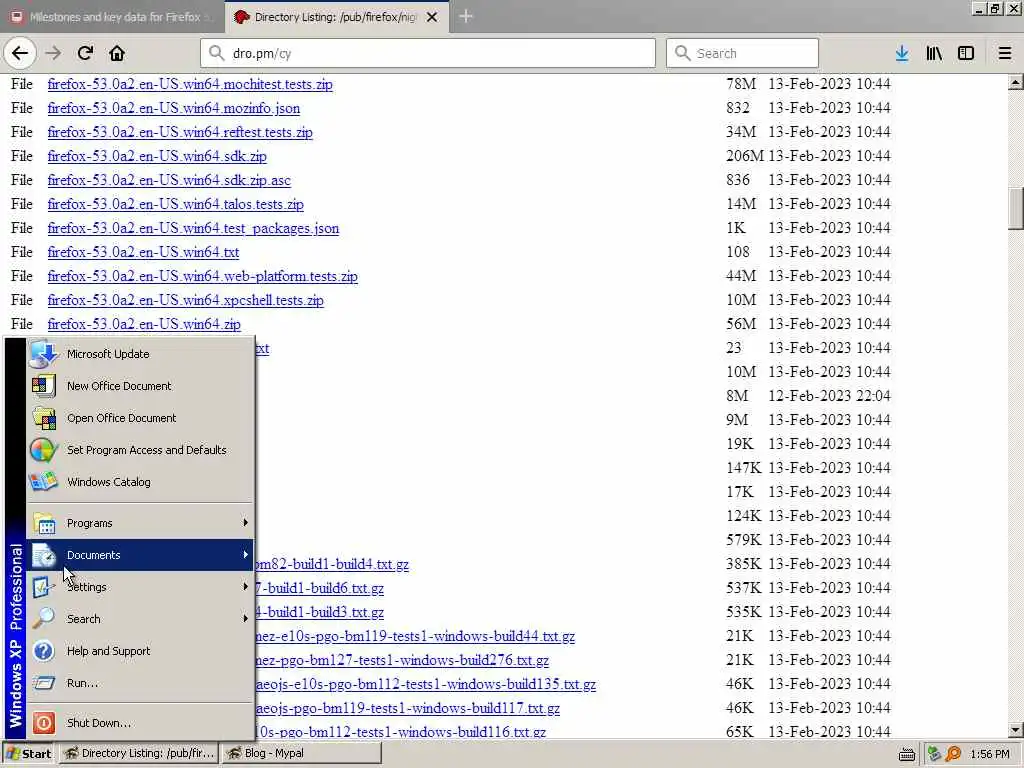Screen dimensions: 1024x768
Task: Go back with the browser back arrow
Action: 20,53
